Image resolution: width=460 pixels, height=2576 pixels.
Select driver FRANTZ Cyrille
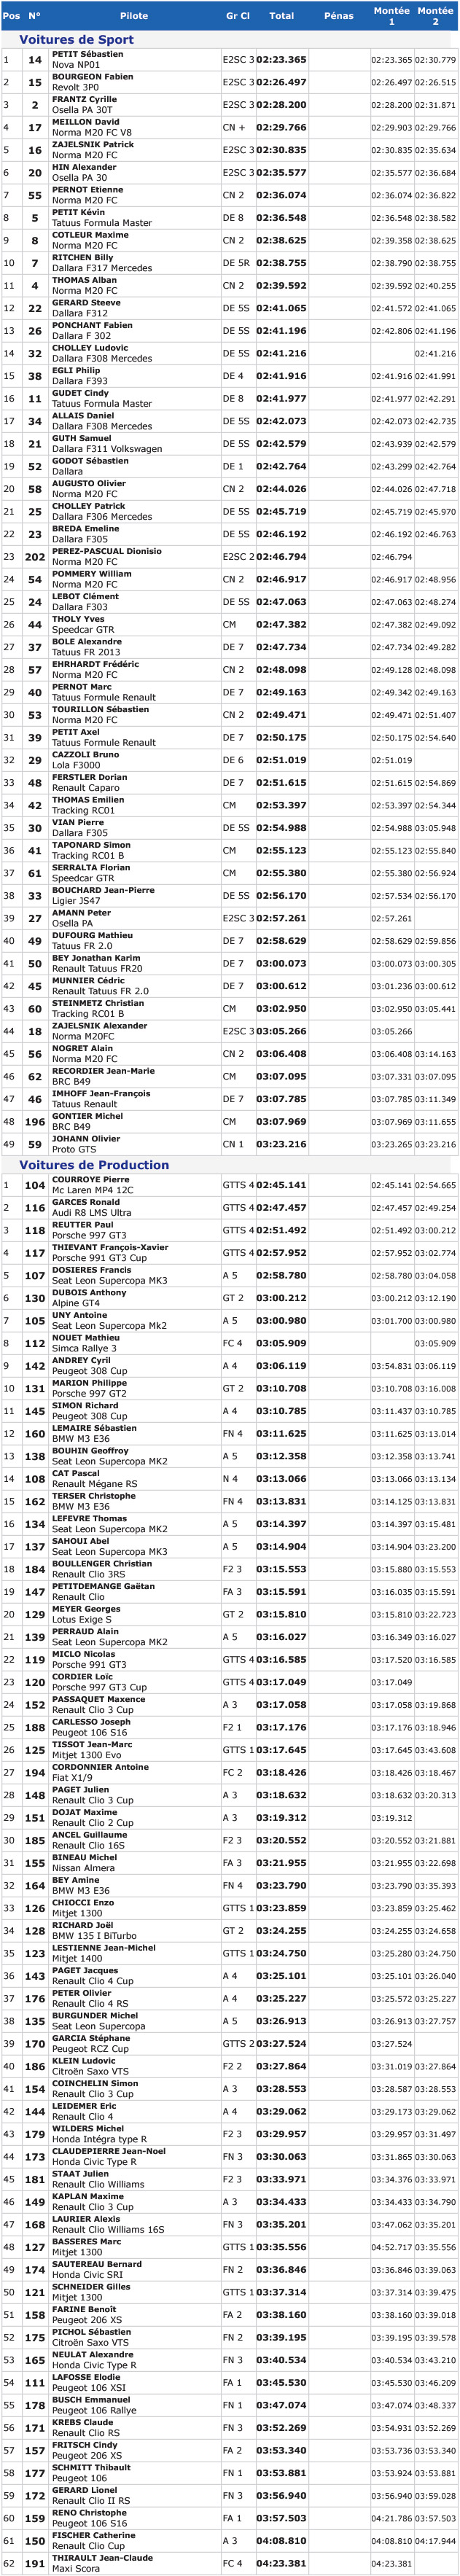tap(84, 100)
